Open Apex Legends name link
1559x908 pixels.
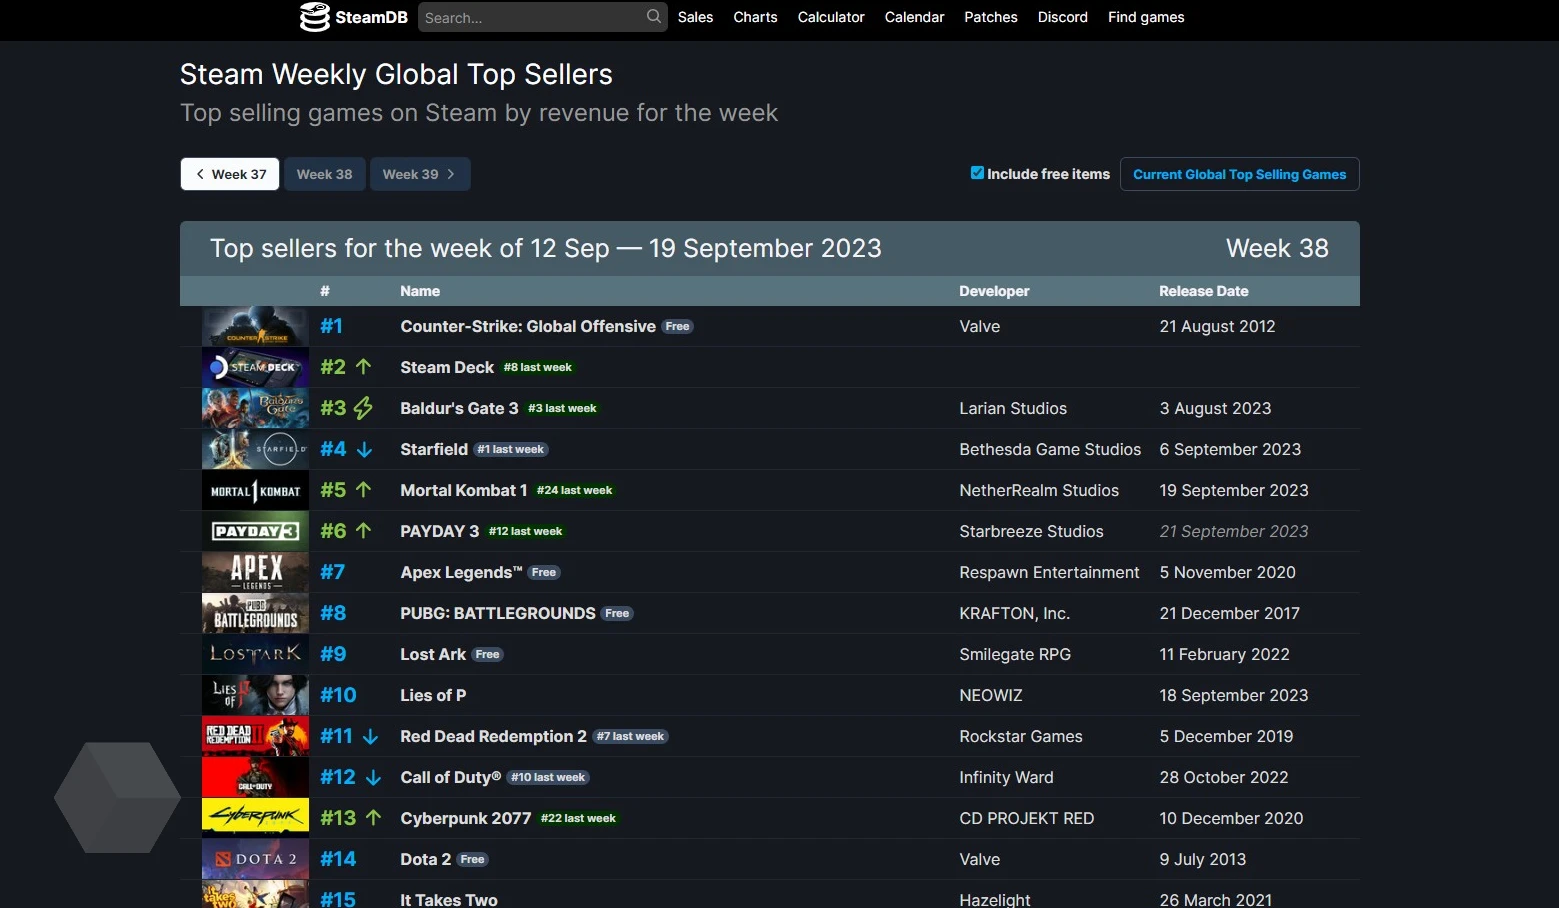(x=461, y=572)
